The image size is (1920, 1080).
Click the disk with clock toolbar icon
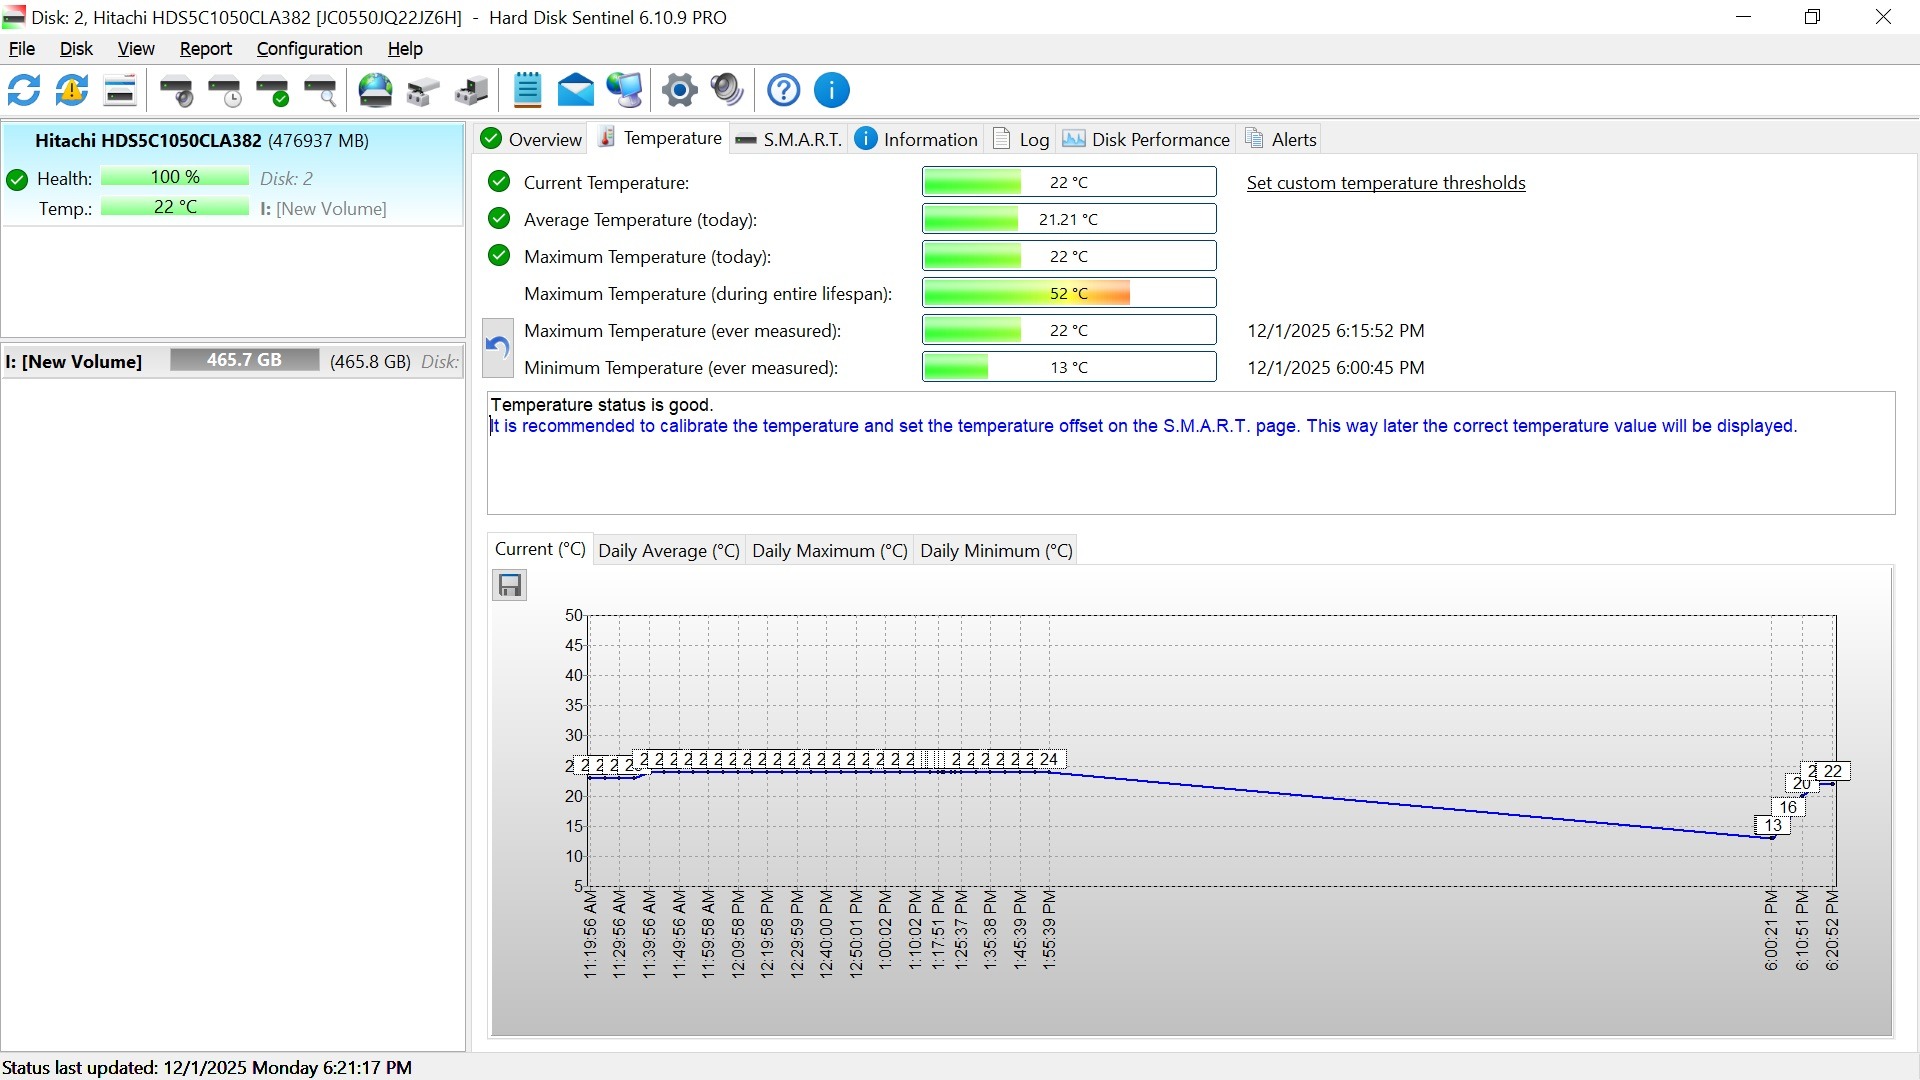[x=225, y=90]
